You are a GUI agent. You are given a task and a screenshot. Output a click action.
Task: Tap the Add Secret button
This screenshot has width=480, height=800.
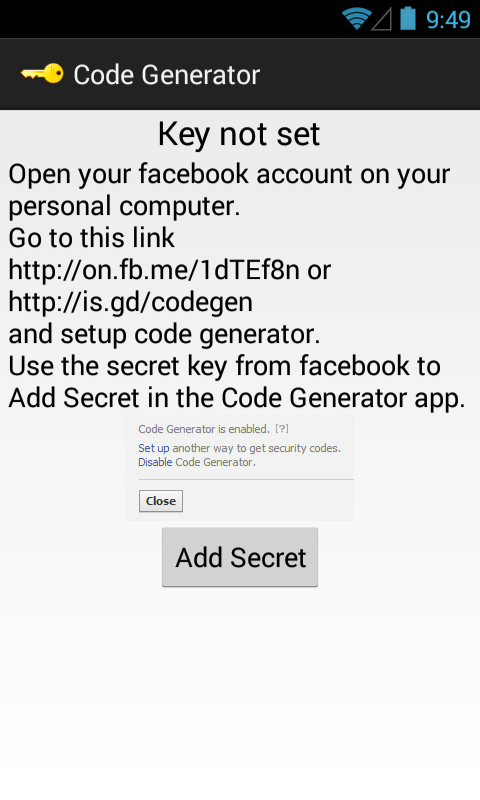click(240, 557)
